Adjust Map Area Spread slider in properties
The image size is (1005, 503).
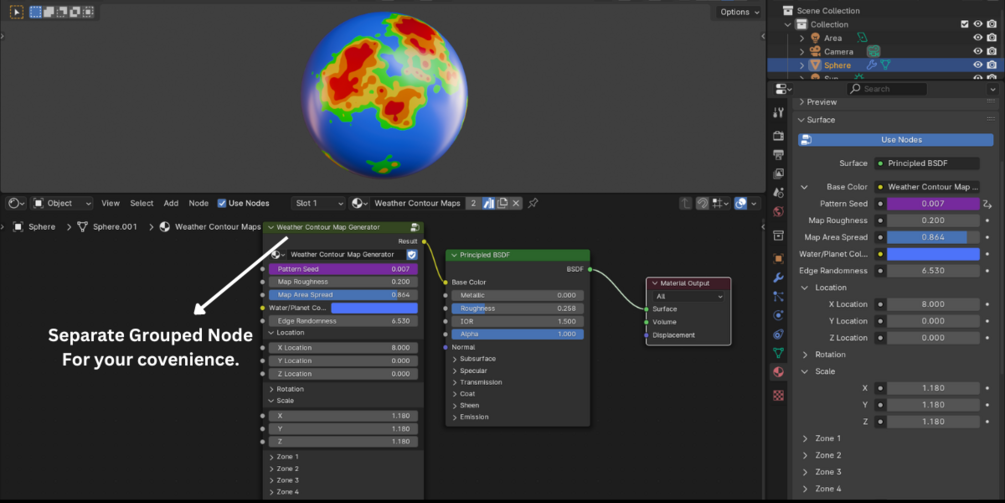933,237
